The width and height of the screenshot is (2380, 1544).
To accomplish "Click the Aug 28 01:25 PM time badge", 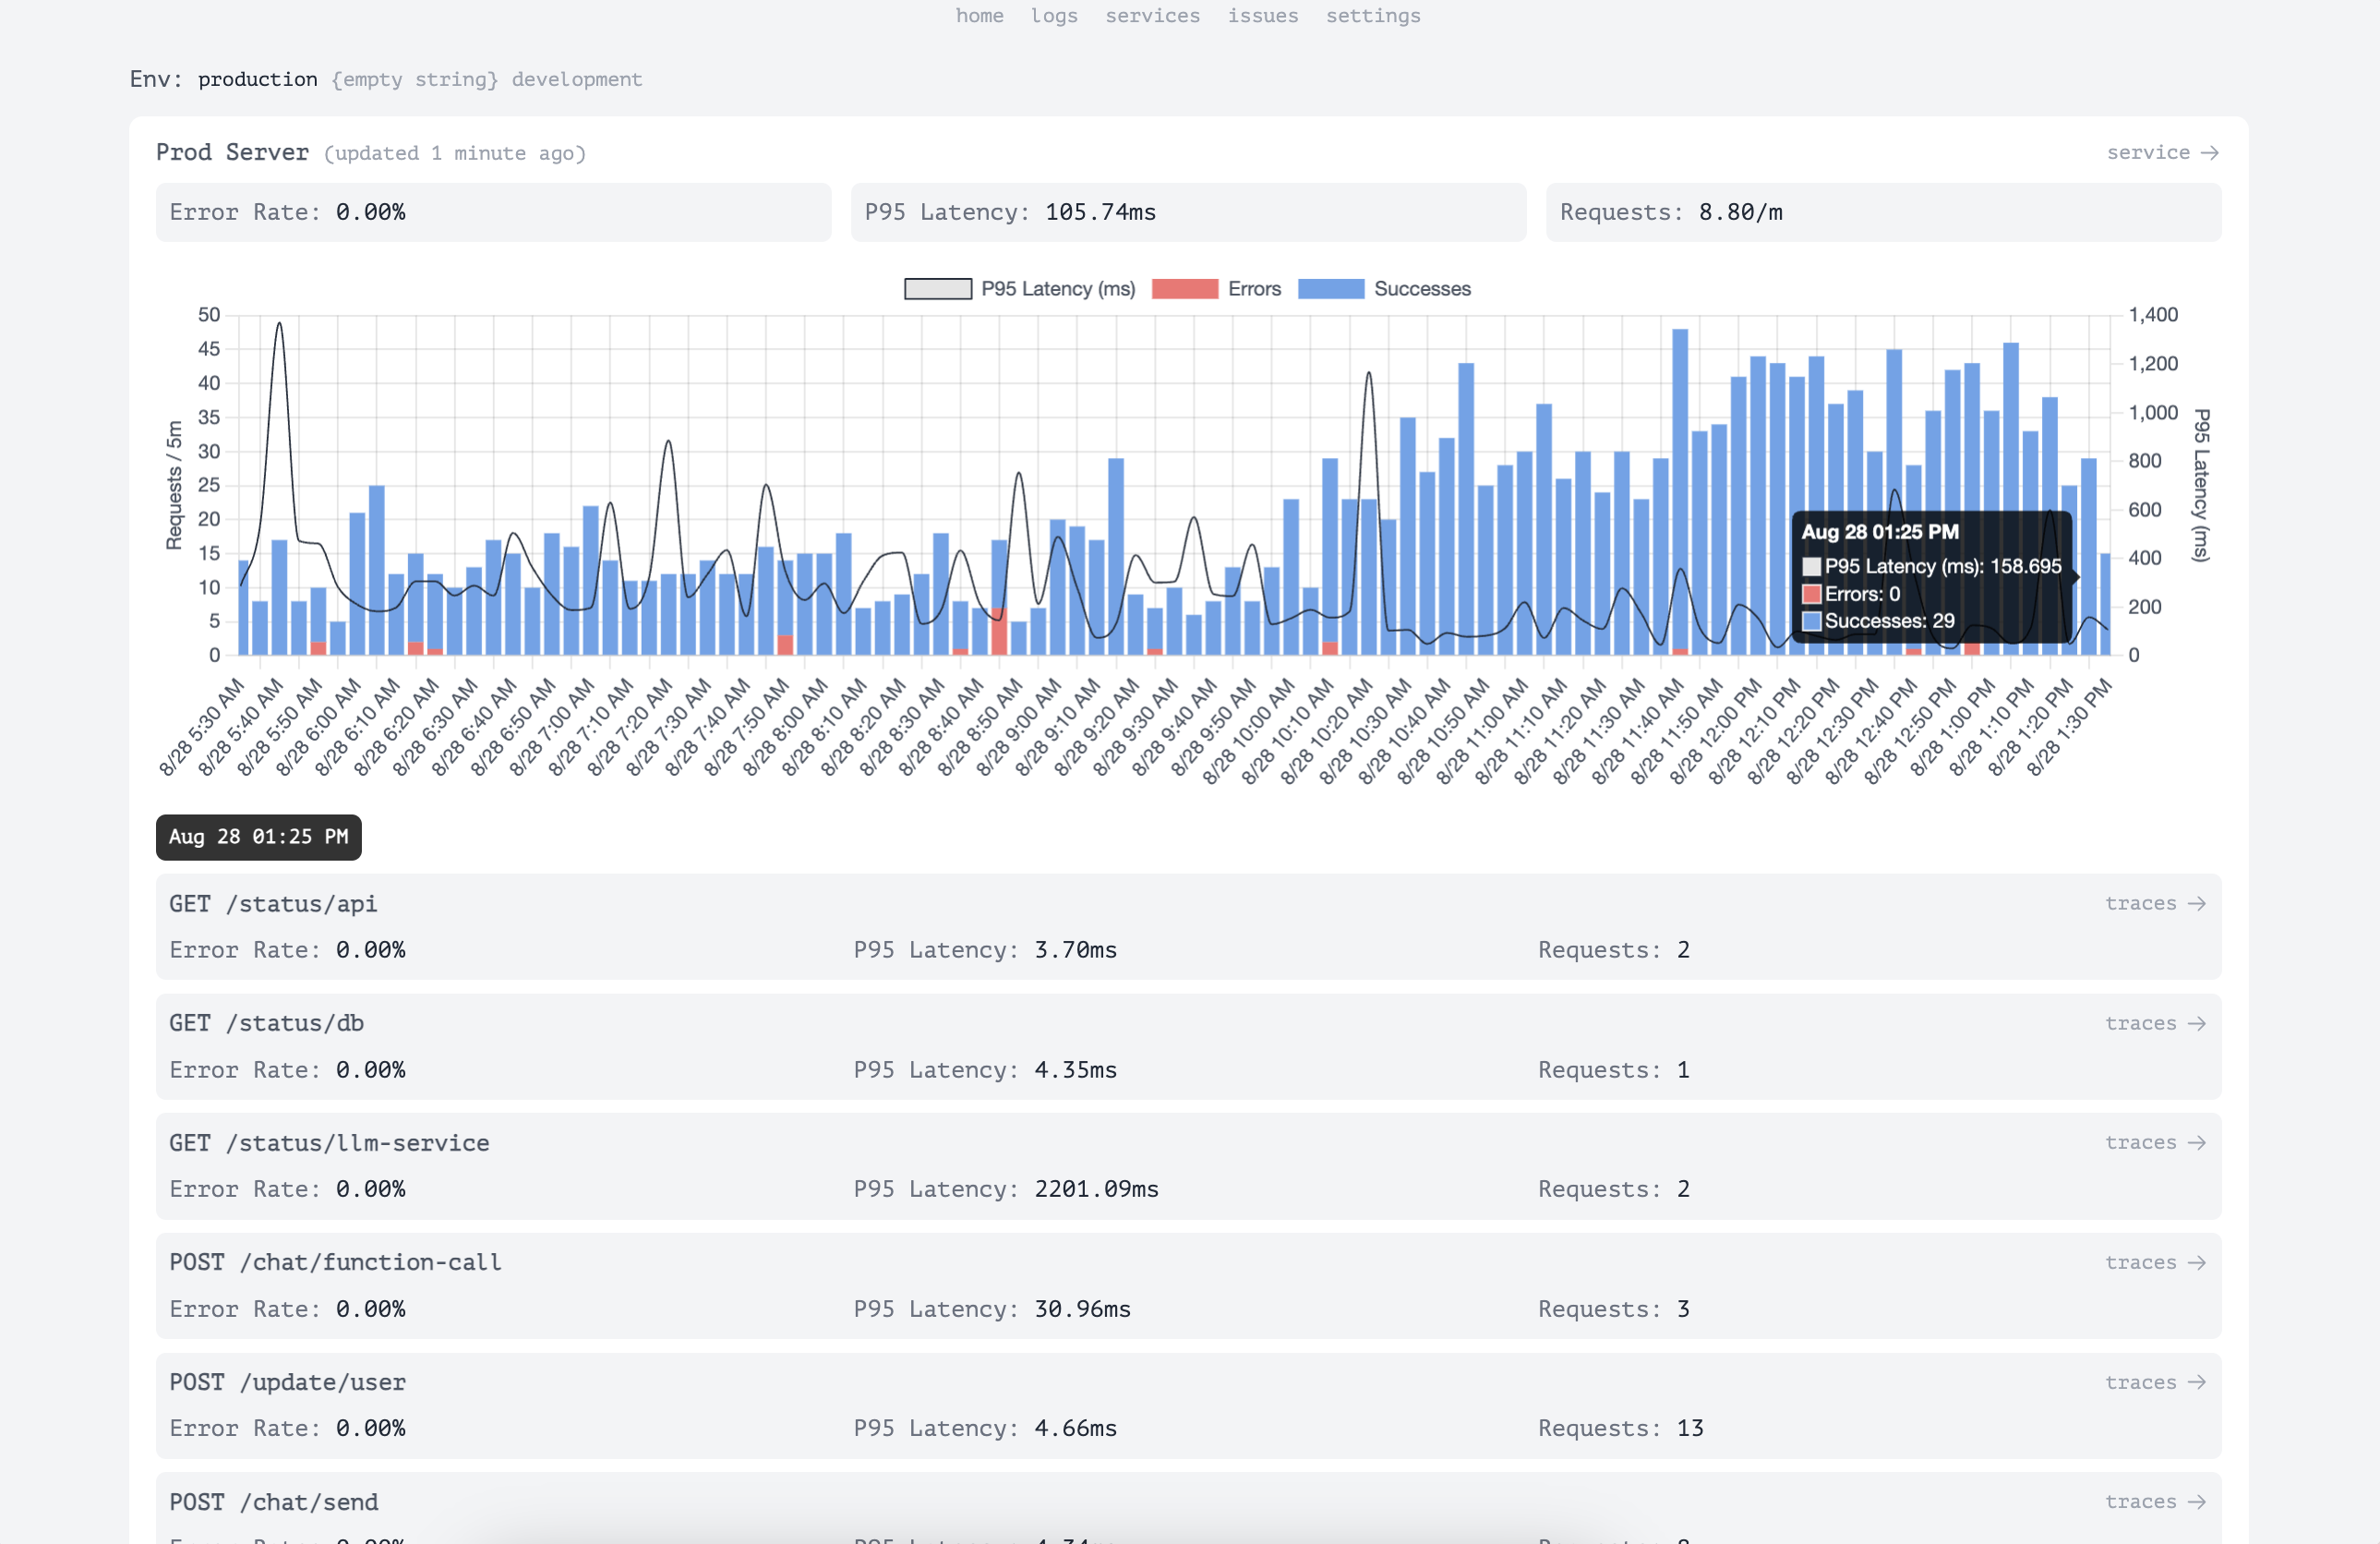I will point(258,837).
